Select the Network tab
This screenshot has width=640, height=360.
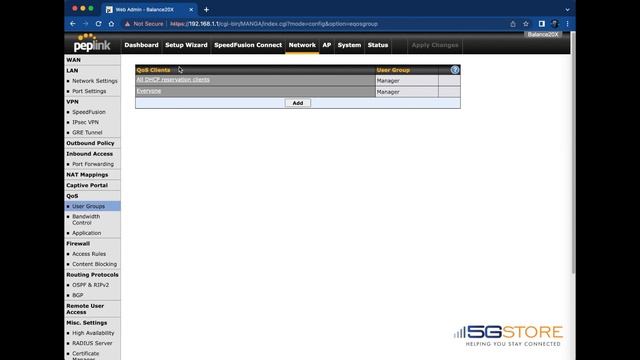302,45
